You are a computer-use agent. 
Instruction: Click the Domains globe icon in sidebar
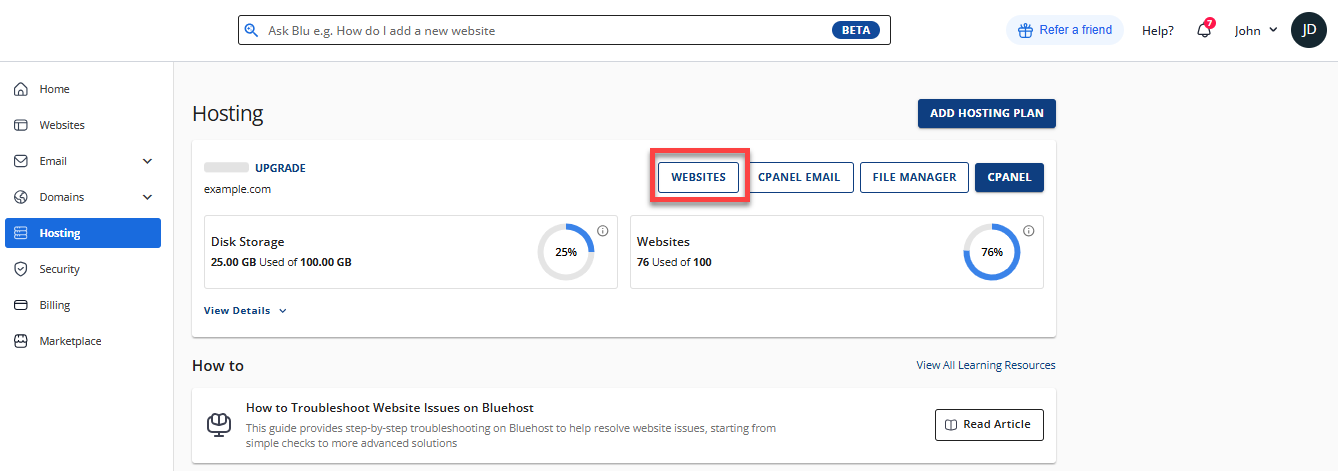[x=20, y=197]
